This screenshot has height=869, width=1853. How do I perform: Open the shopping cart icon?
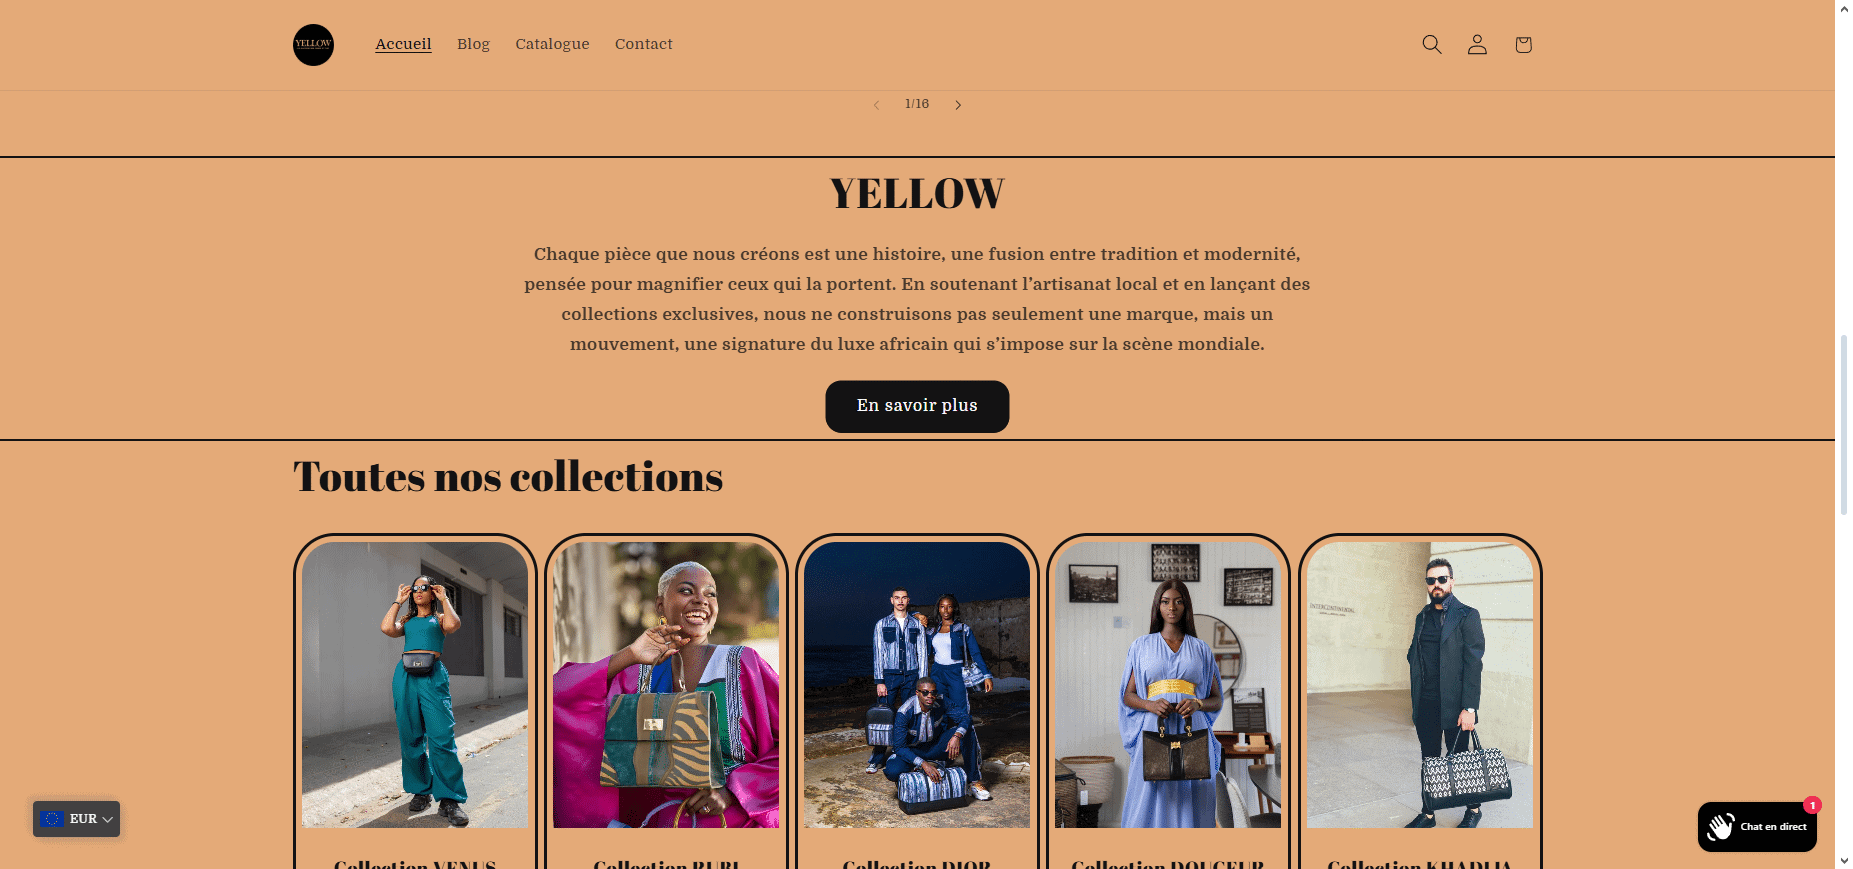(x=1523, y=45)
